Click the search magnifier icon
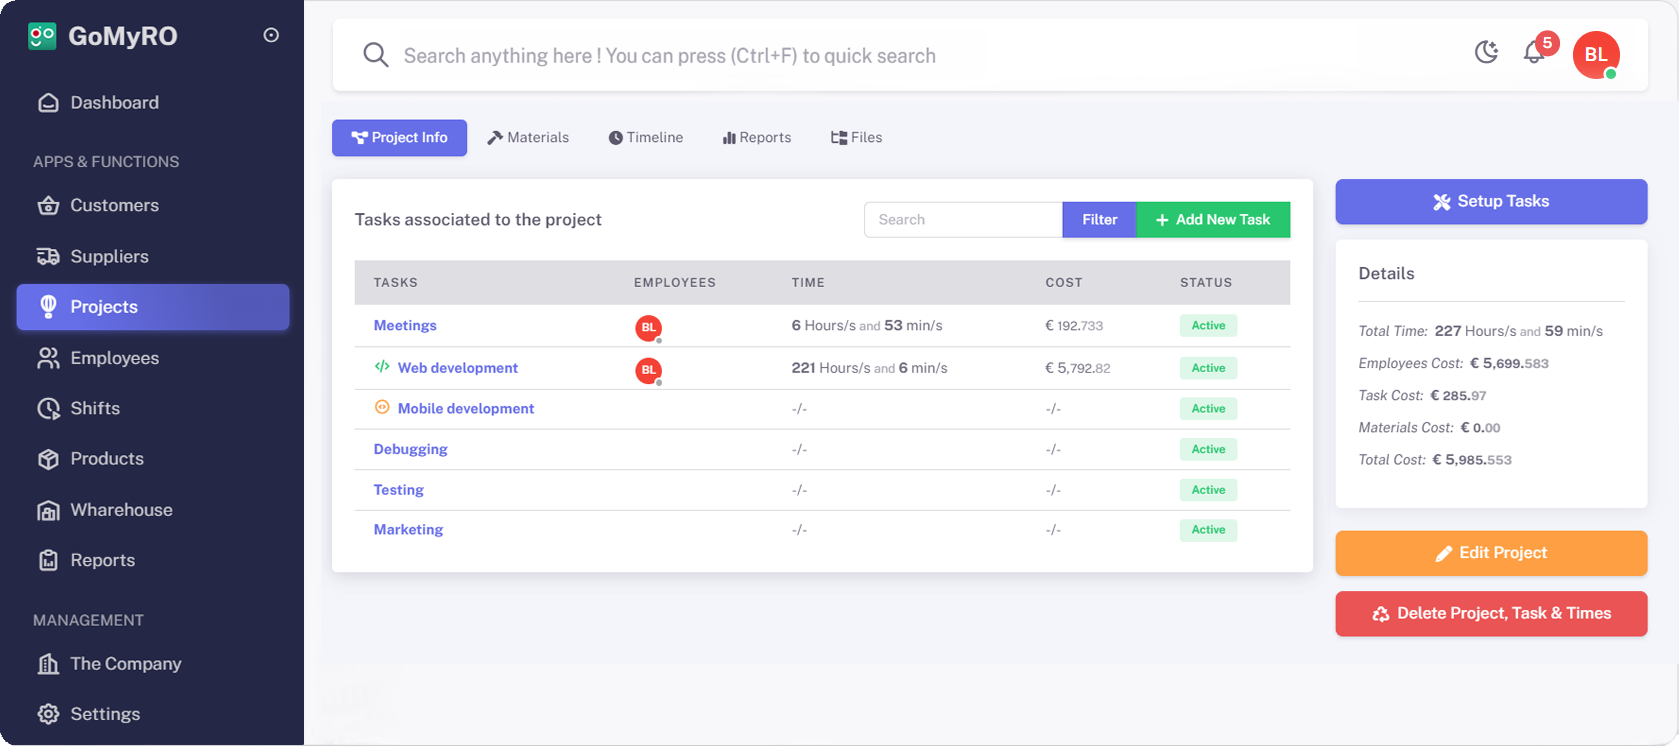Image resolution: width=1679 pixels, height=746 pixels. [x=376, y=55]
